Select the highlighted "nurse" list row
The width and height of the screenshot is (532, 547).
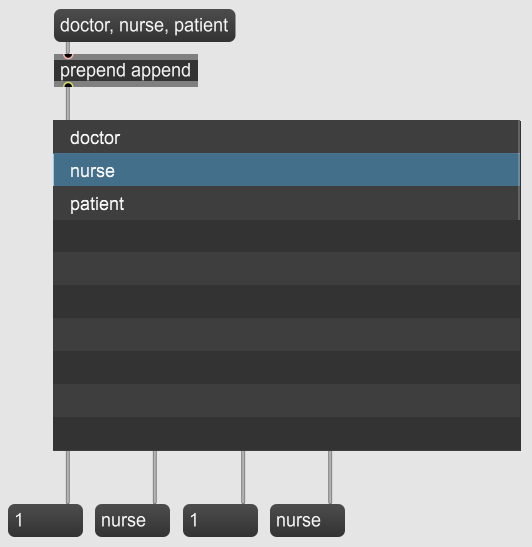(286, 170)
